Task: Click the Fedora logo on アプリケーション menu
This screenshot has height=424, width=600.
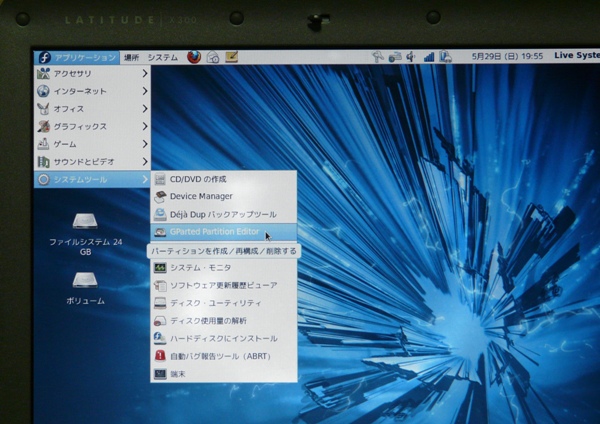Action: 44,57
